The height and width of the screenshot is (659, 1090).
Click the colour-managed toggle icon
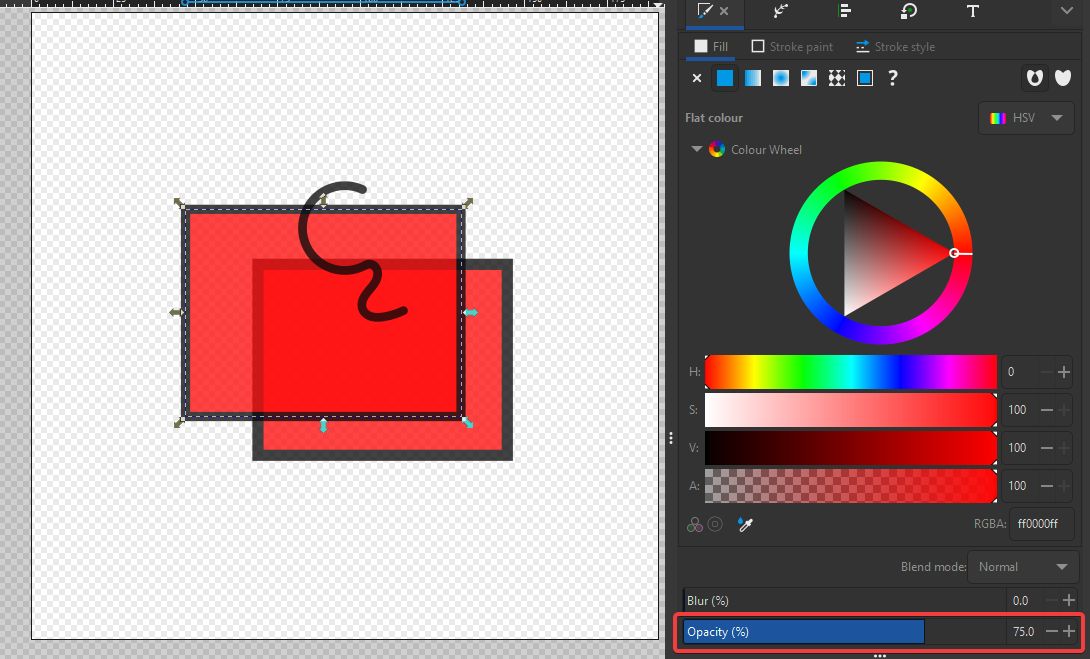694,524
